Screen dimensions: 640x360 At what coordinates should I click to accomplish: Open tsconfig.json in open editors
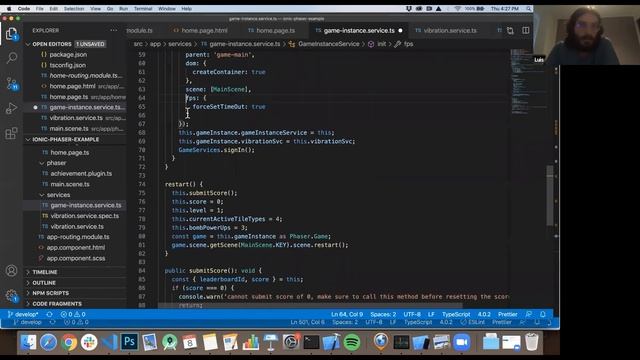pyautogui.click(x=68, y=65)
